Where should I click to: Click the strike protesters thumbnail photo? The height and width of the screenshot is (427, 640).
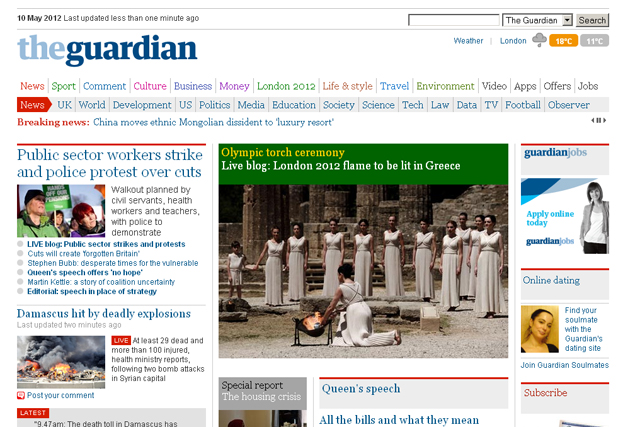(x=61, y=211)
